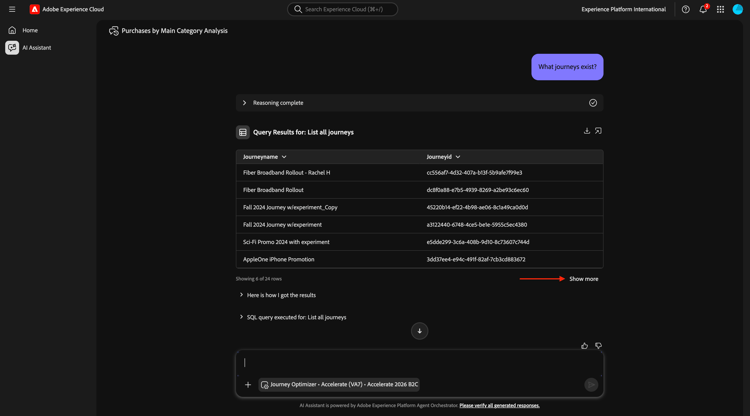Click the reasoning complete checkmark icon
This screenshot has height=416, width=750.
(593, 103)
